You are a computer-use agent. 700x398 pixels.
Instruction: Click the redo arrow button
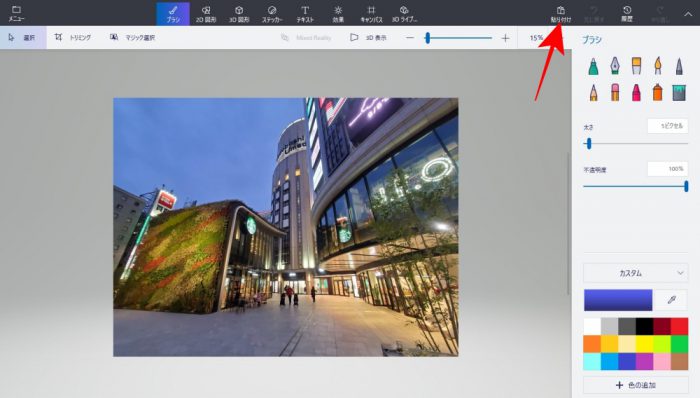point(660,13)
